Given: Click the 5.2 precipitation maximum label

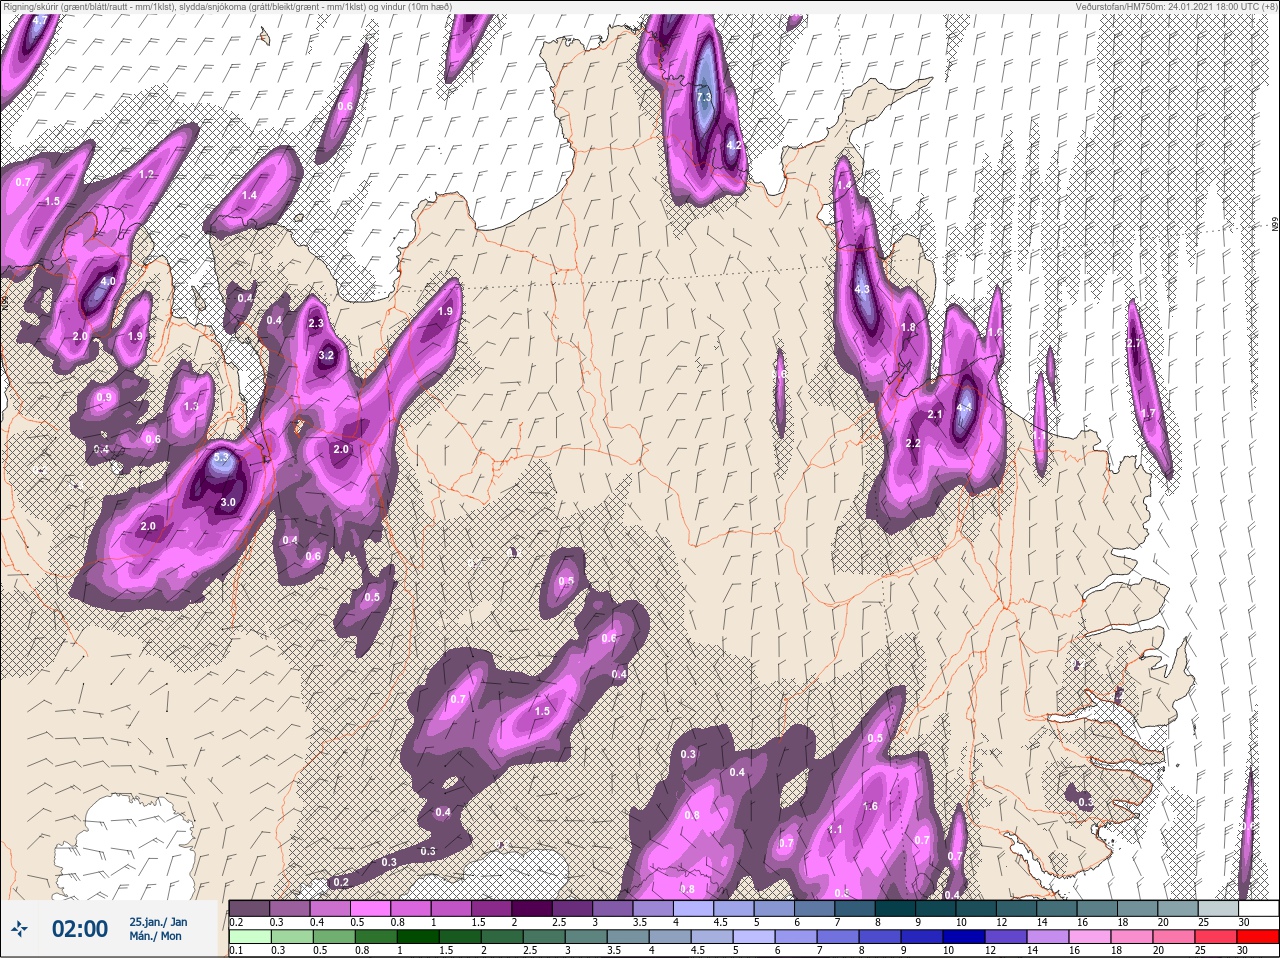Looking at the screenshot, I should pyautogui.click(x=222, y=458).
